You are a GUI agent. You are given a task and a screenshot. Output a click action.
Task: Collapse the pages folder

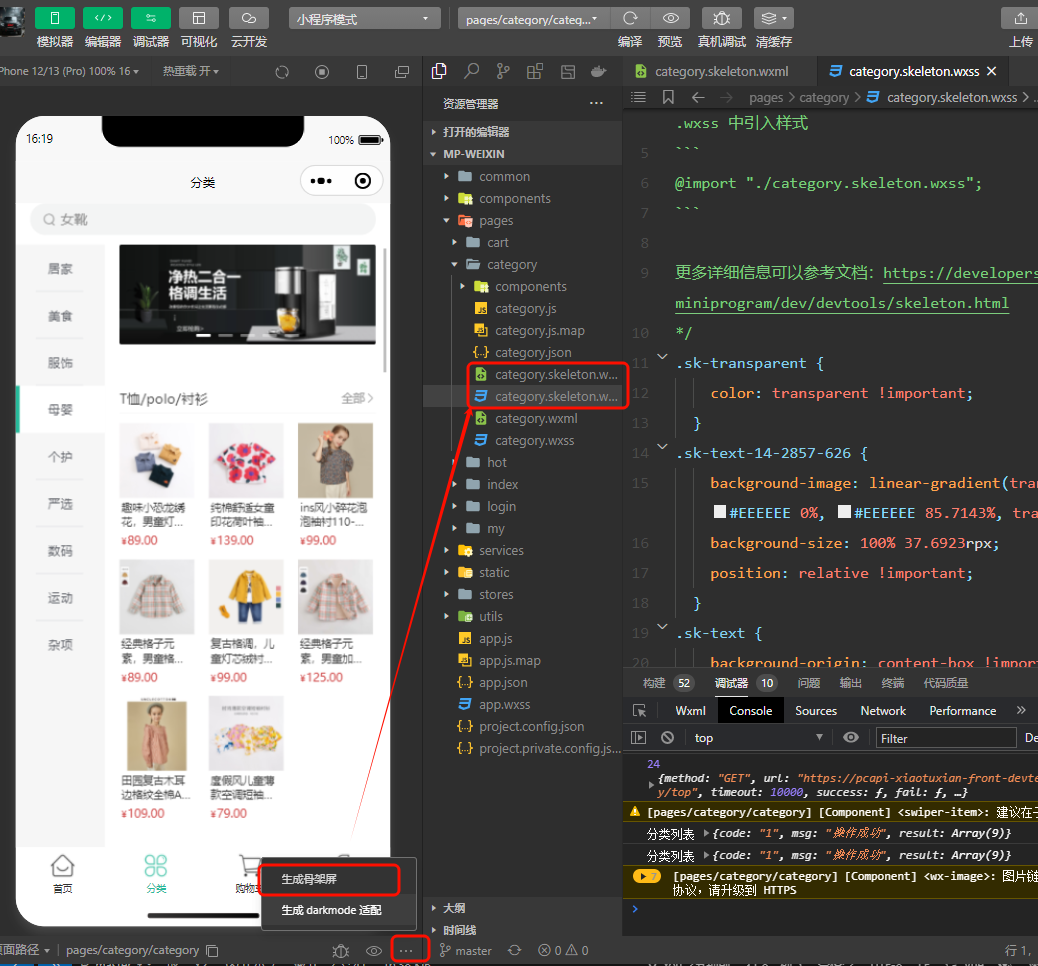(x=522, y=220)
